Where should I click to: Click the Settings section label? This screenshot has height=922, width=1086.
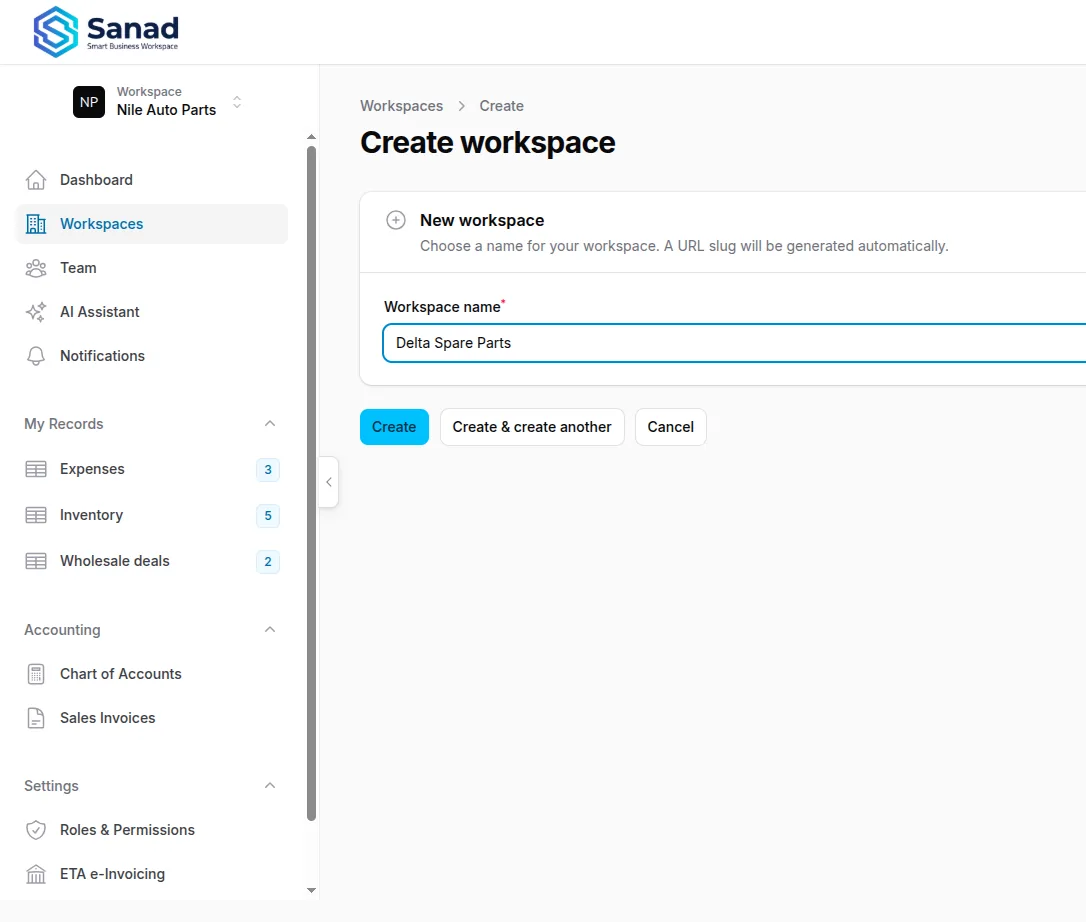[x=51, y=786]
